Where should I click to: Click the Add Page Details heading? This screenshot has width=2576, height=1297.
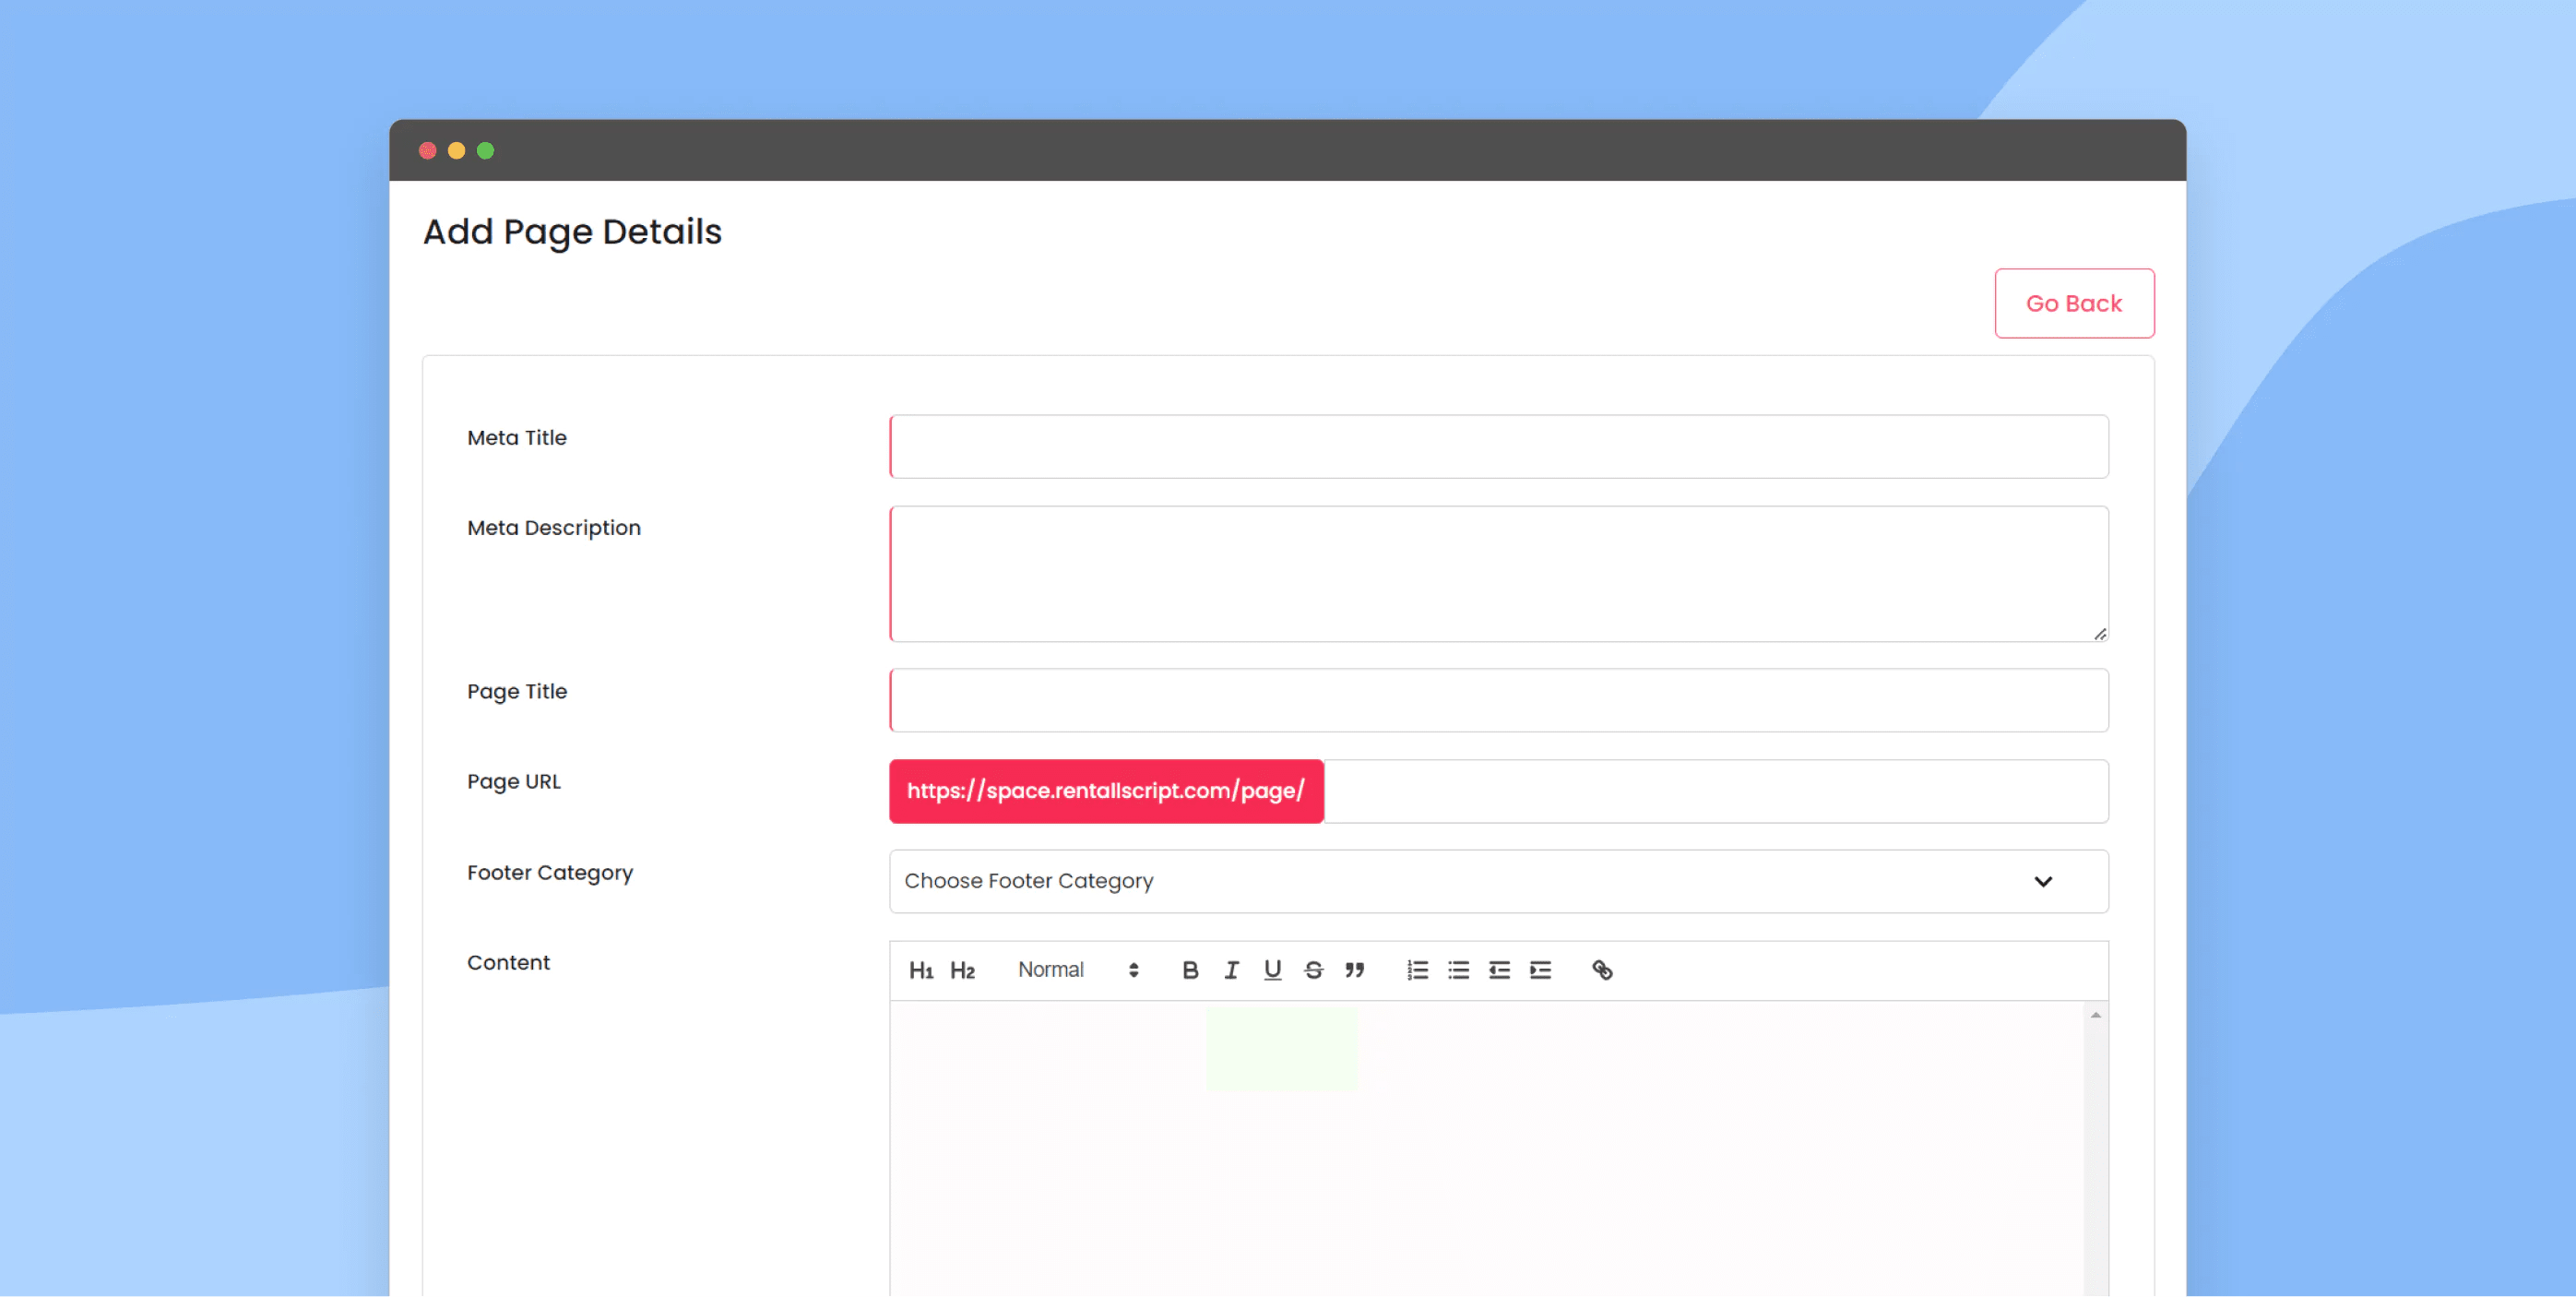tap(572, 232)
